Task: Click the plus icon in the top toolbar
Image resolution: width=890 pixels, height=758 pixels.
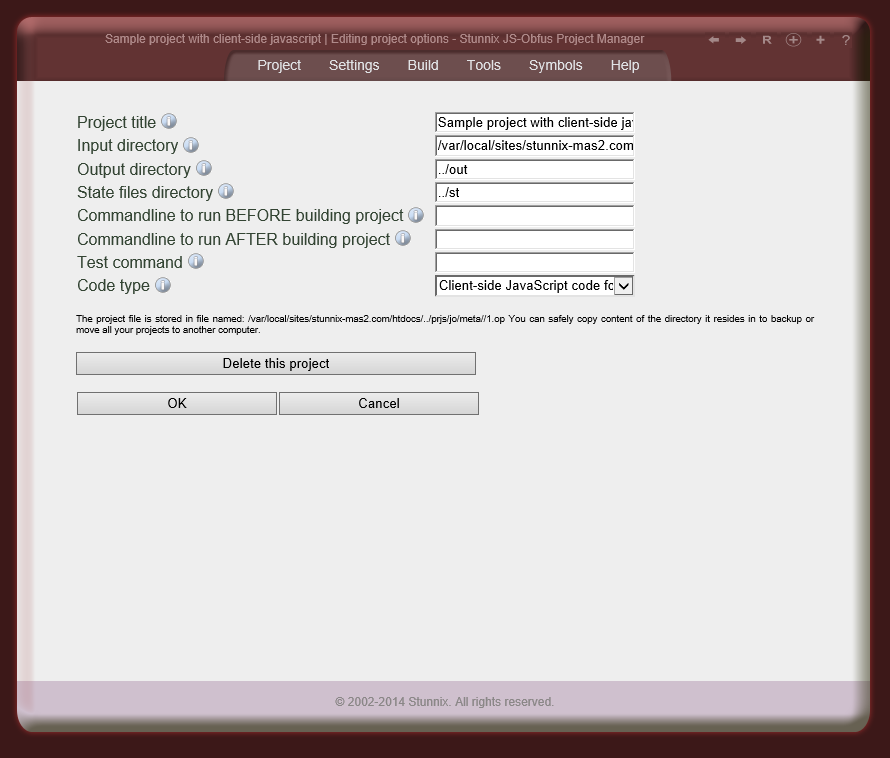Action: [x=820, y=40]
